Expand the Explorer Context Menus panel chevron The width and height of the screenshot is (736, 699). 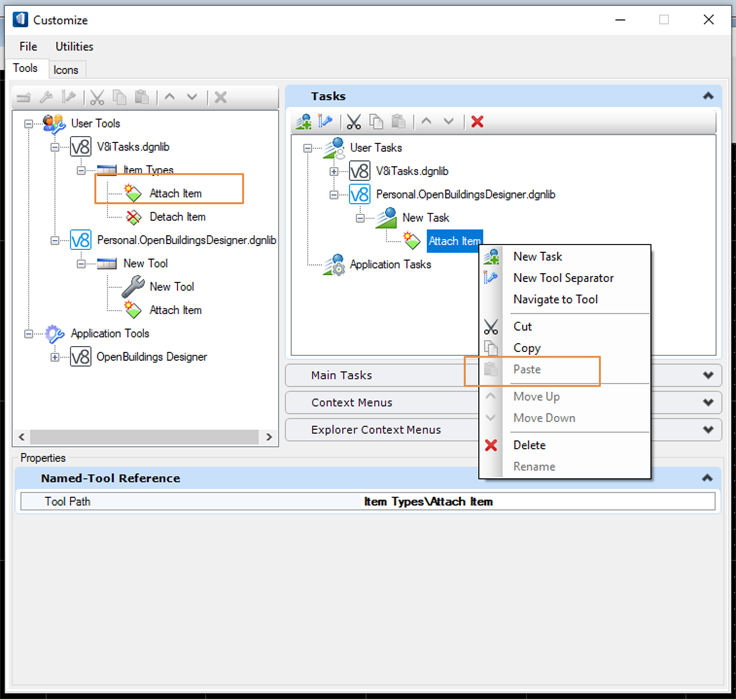point(708,430)
